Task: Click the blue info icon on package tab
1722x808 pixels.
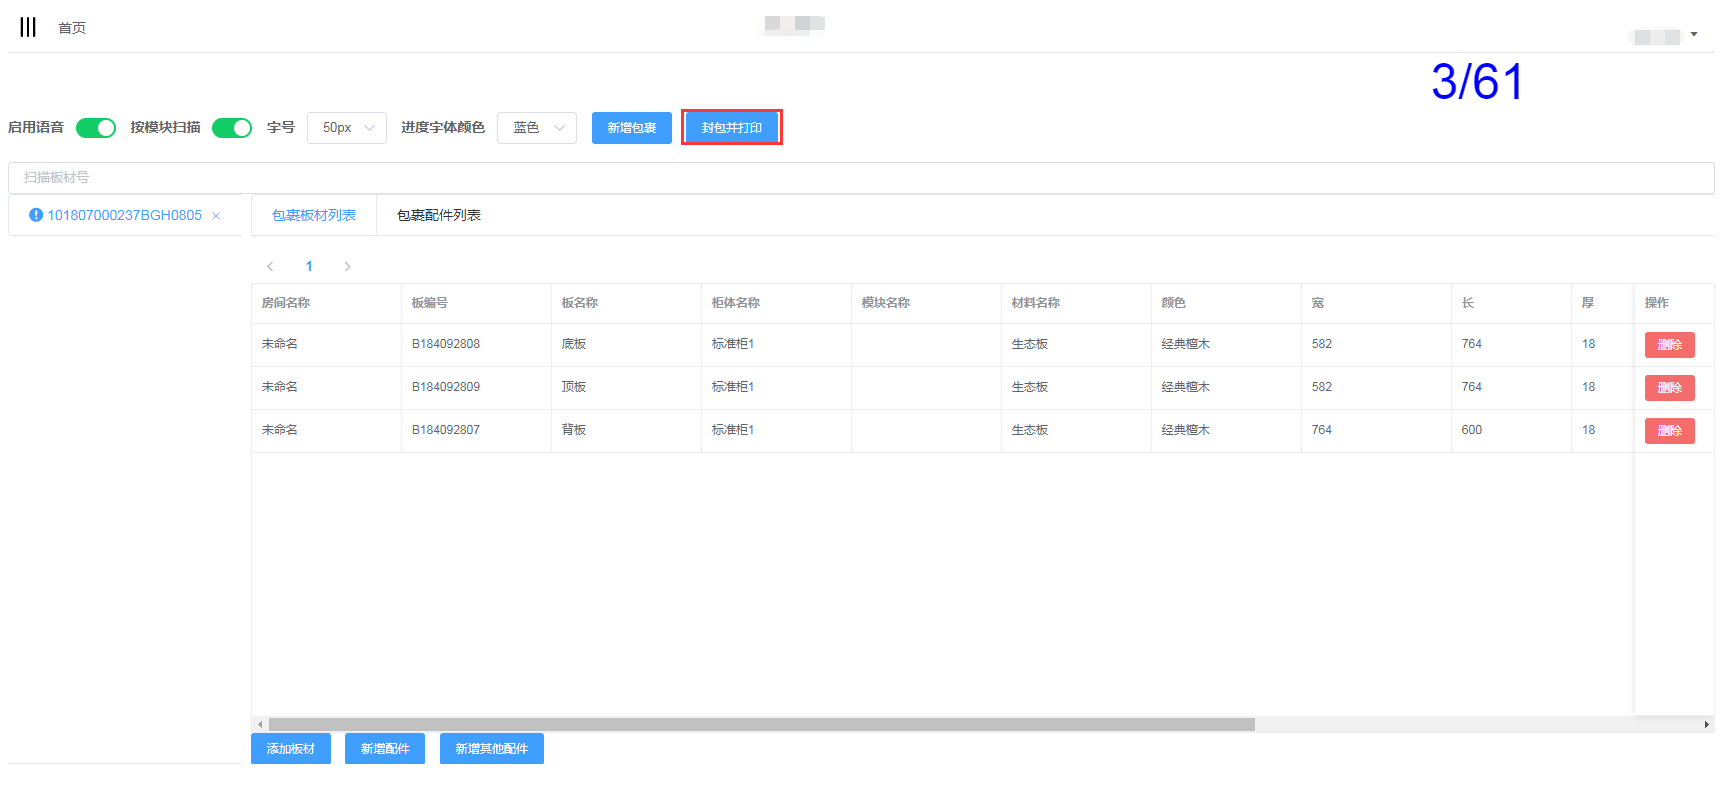Action: click(36, 215)
